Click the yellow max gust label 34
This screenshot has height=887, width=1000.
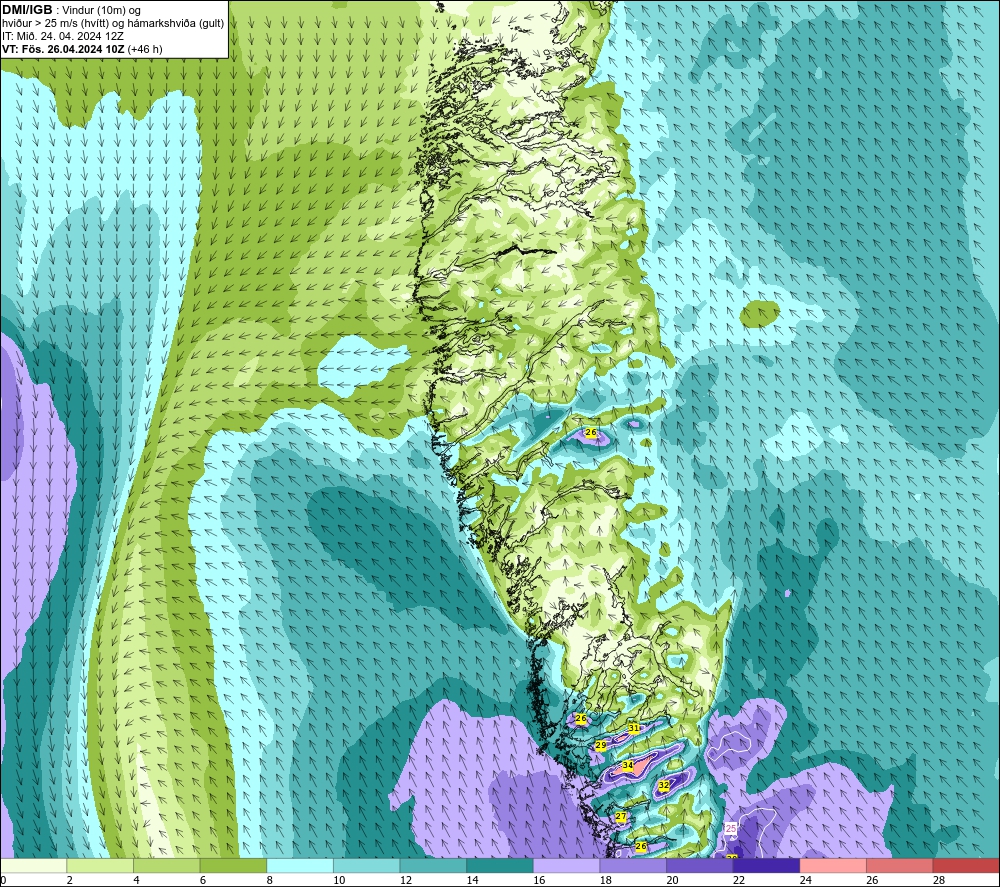(628, 765)
